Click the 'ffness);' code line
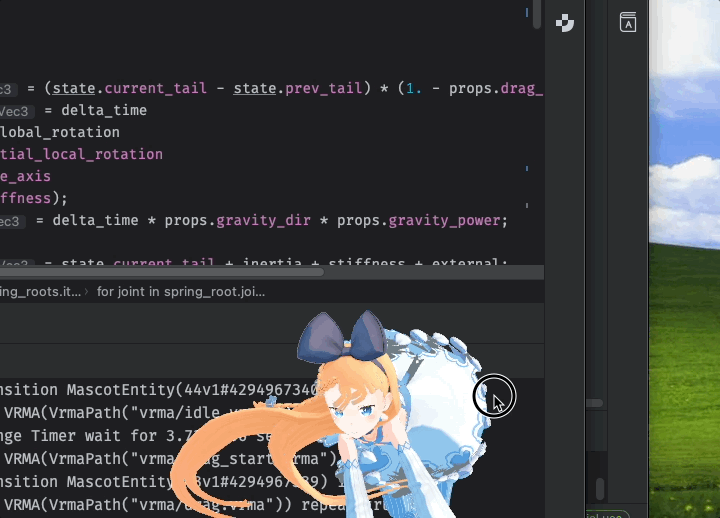Image resolution: width=720 pixels, height=518 pixels. [x=34, y=198]
